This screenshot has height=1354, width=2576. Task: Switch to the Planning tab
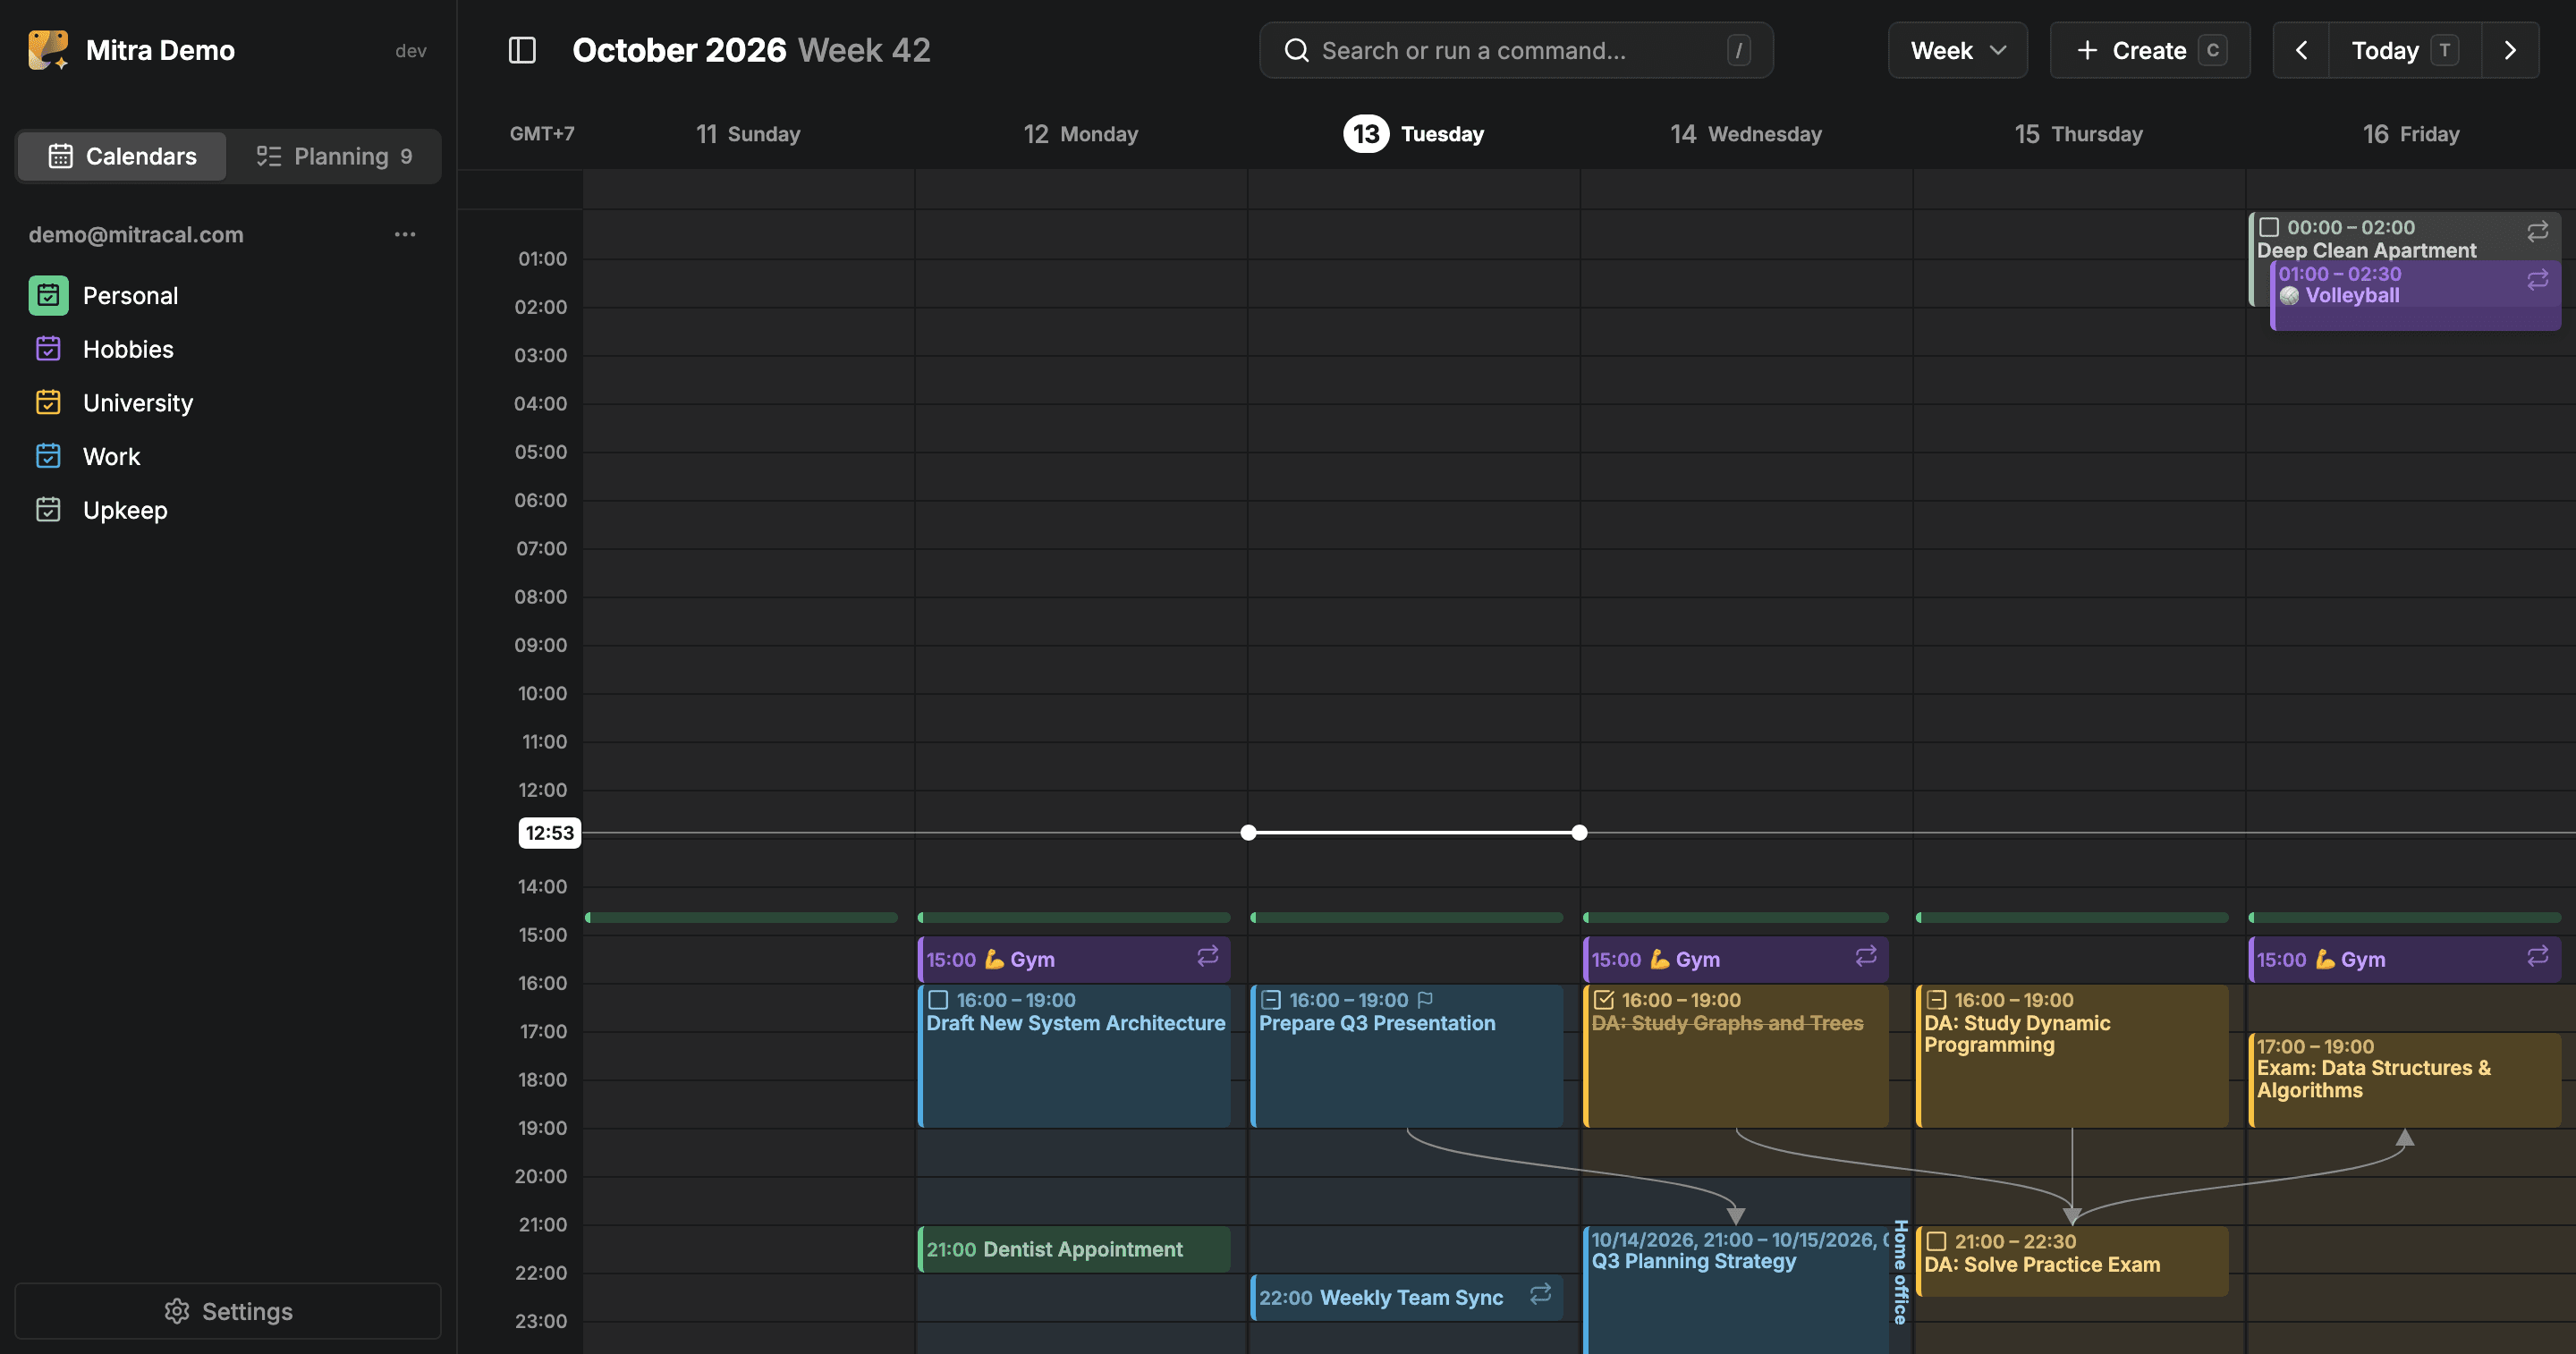(x=334, y=156)
